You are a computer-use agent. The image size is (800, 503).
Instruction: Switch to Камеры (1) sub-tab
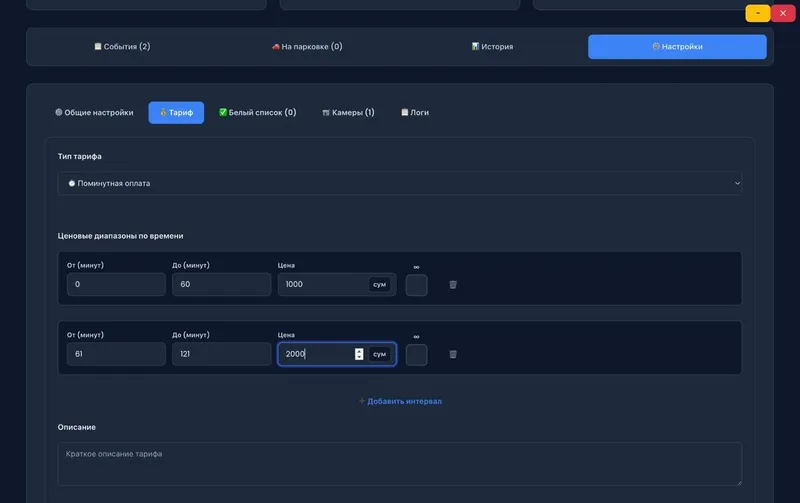click(x=348, y=112)
